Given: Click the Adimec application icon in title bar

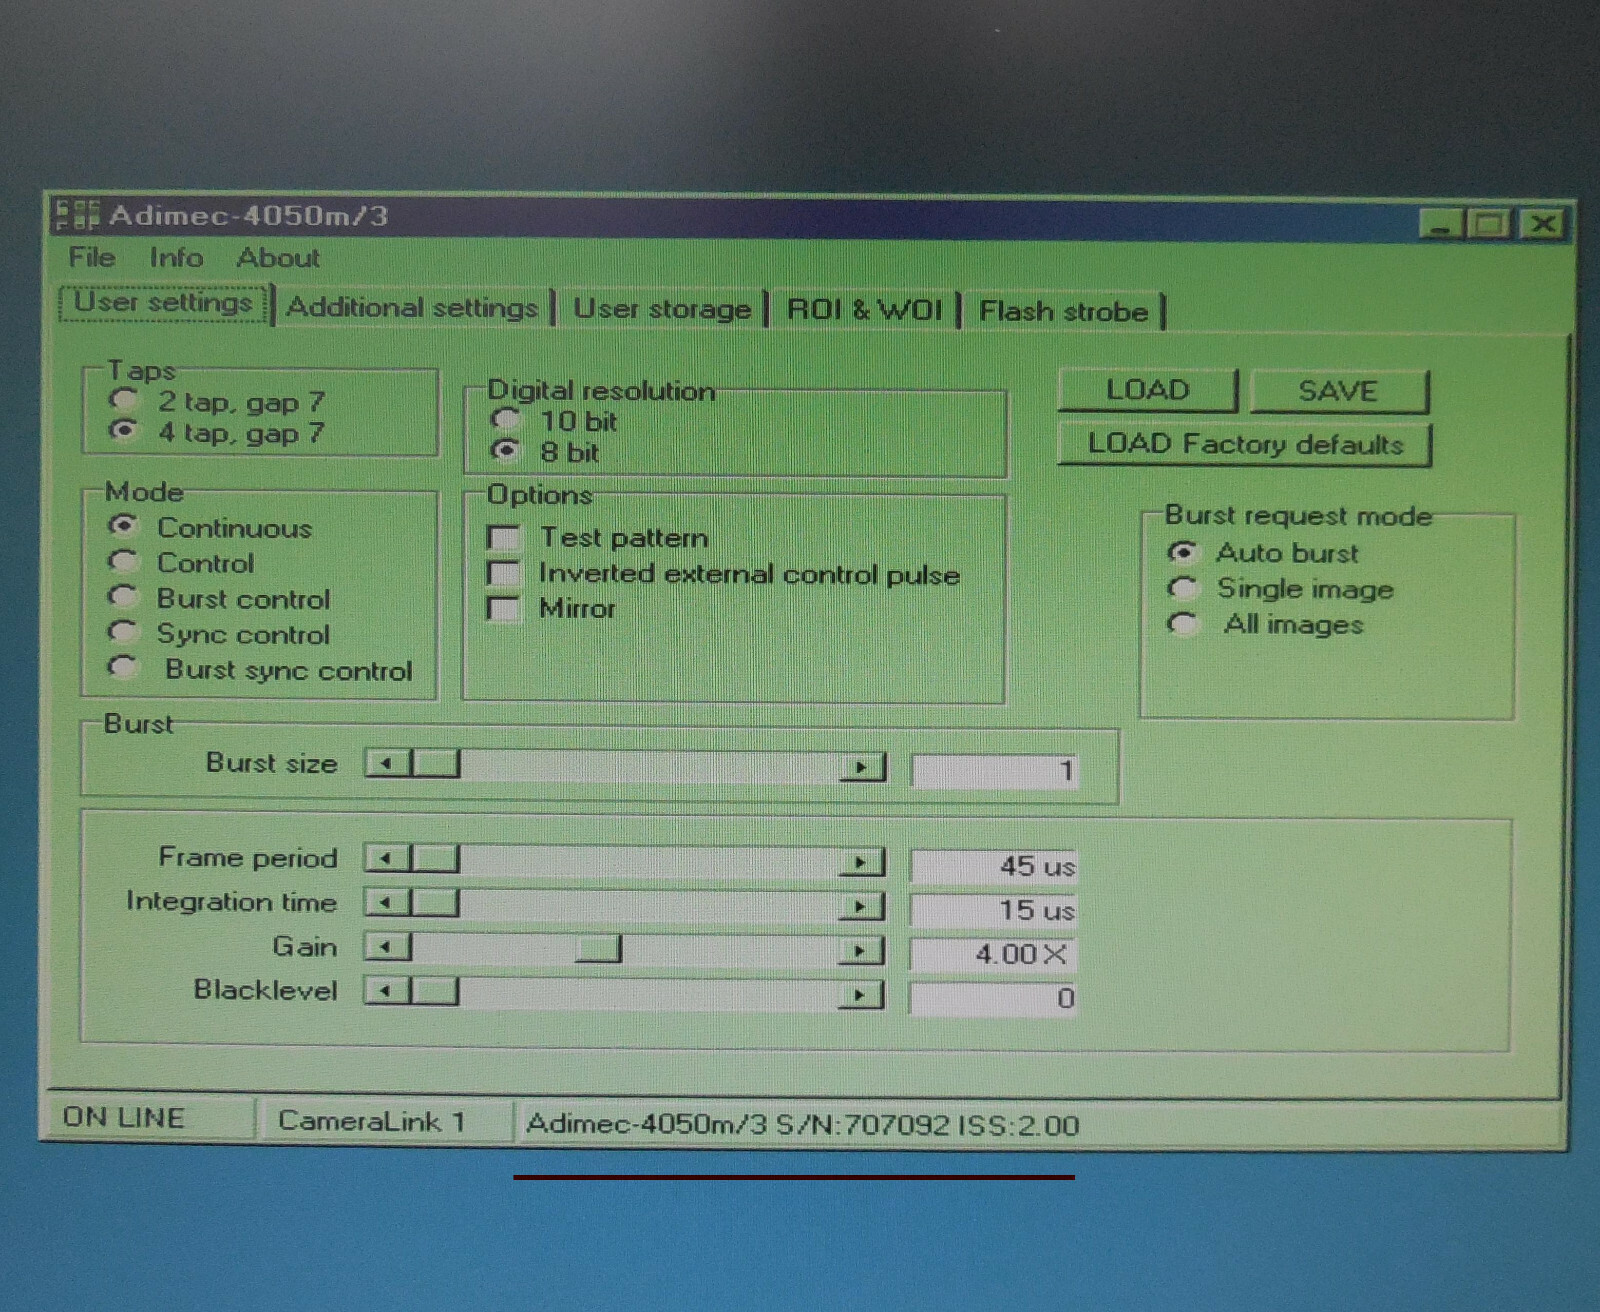Looking at the screenshot, I should coord(77,215).
